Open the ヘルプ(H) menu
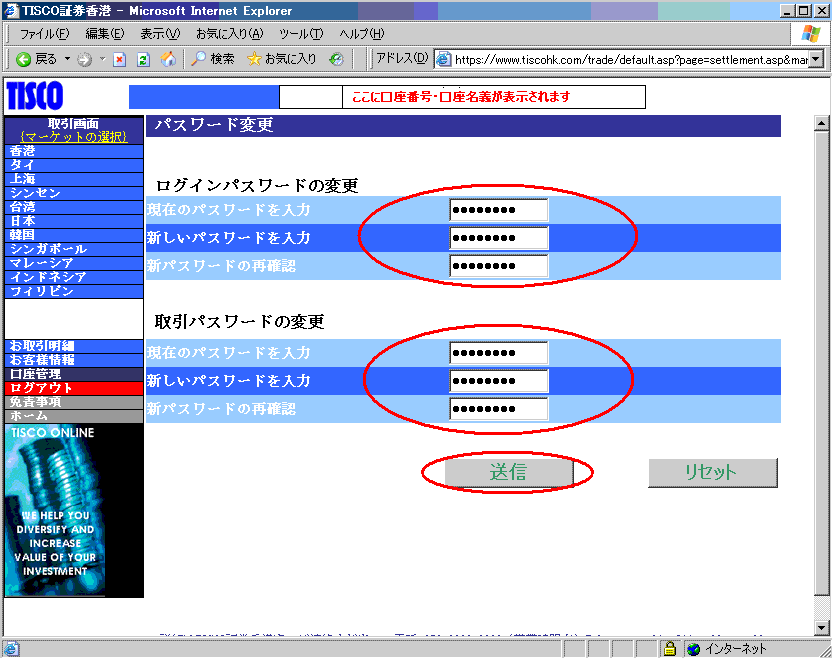The image size is (832, 658). tap(361, 34)
